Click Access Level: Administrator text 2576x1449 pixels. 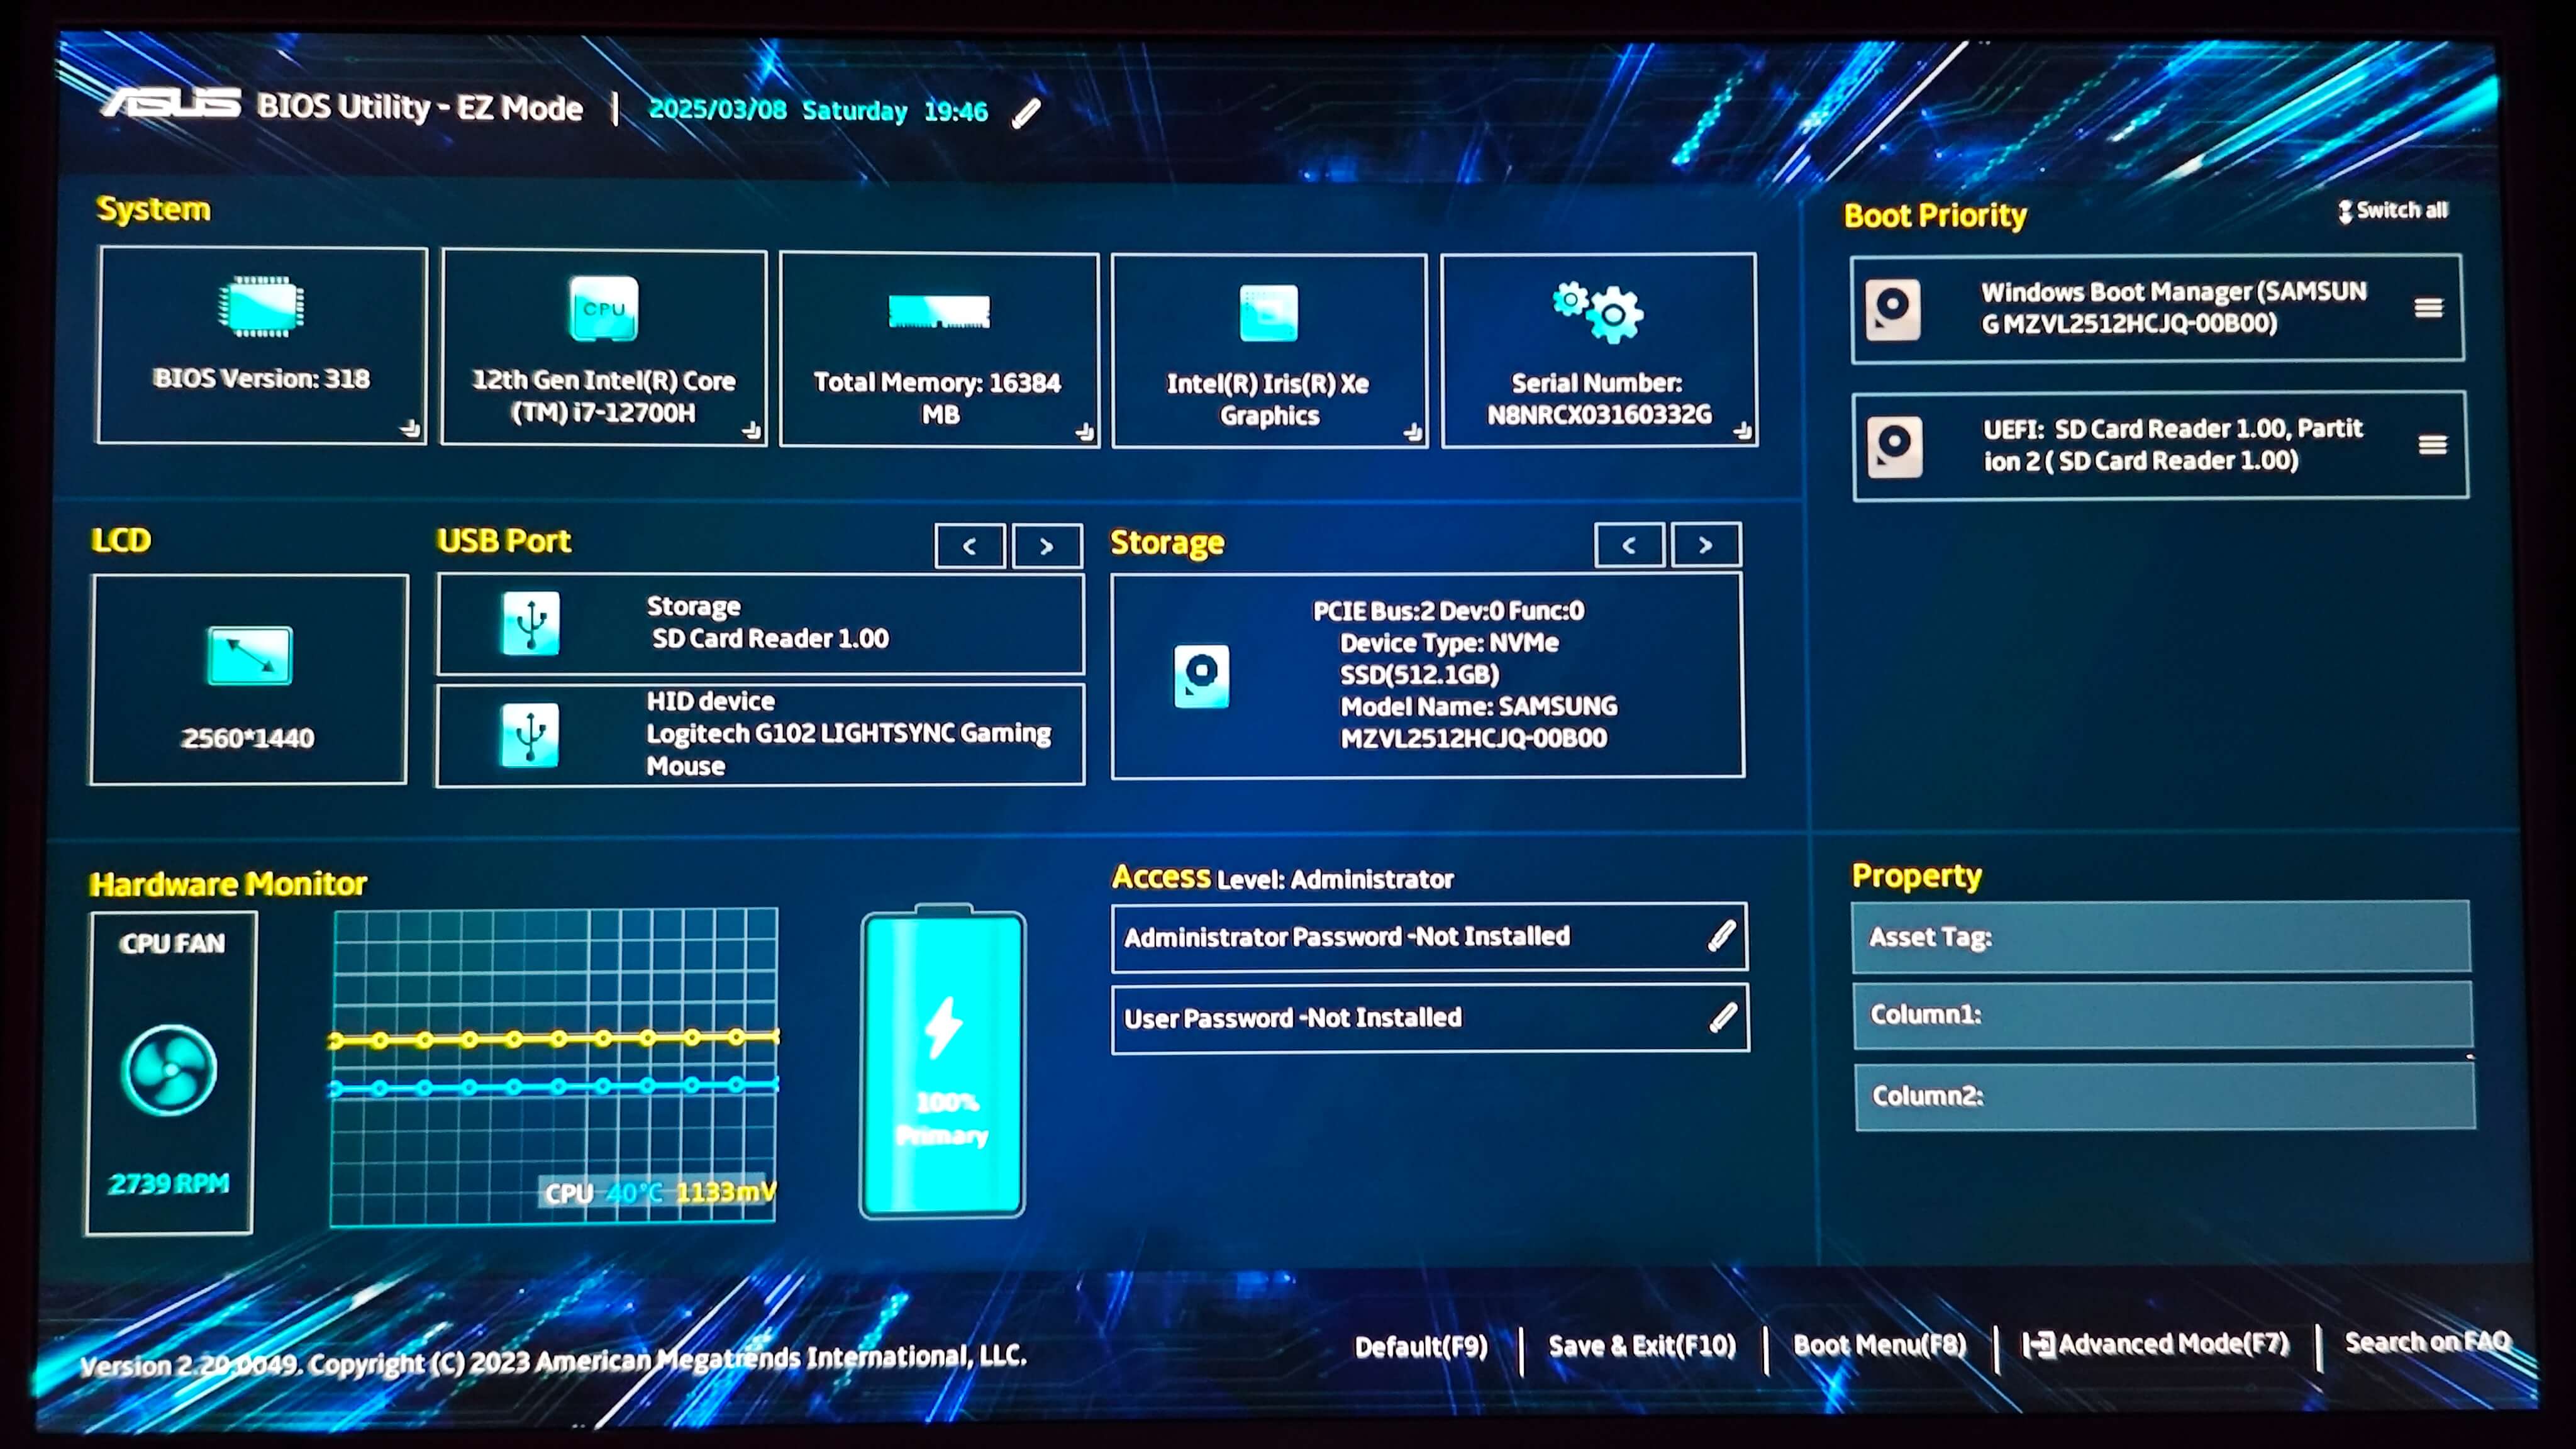pos(1283,878)
